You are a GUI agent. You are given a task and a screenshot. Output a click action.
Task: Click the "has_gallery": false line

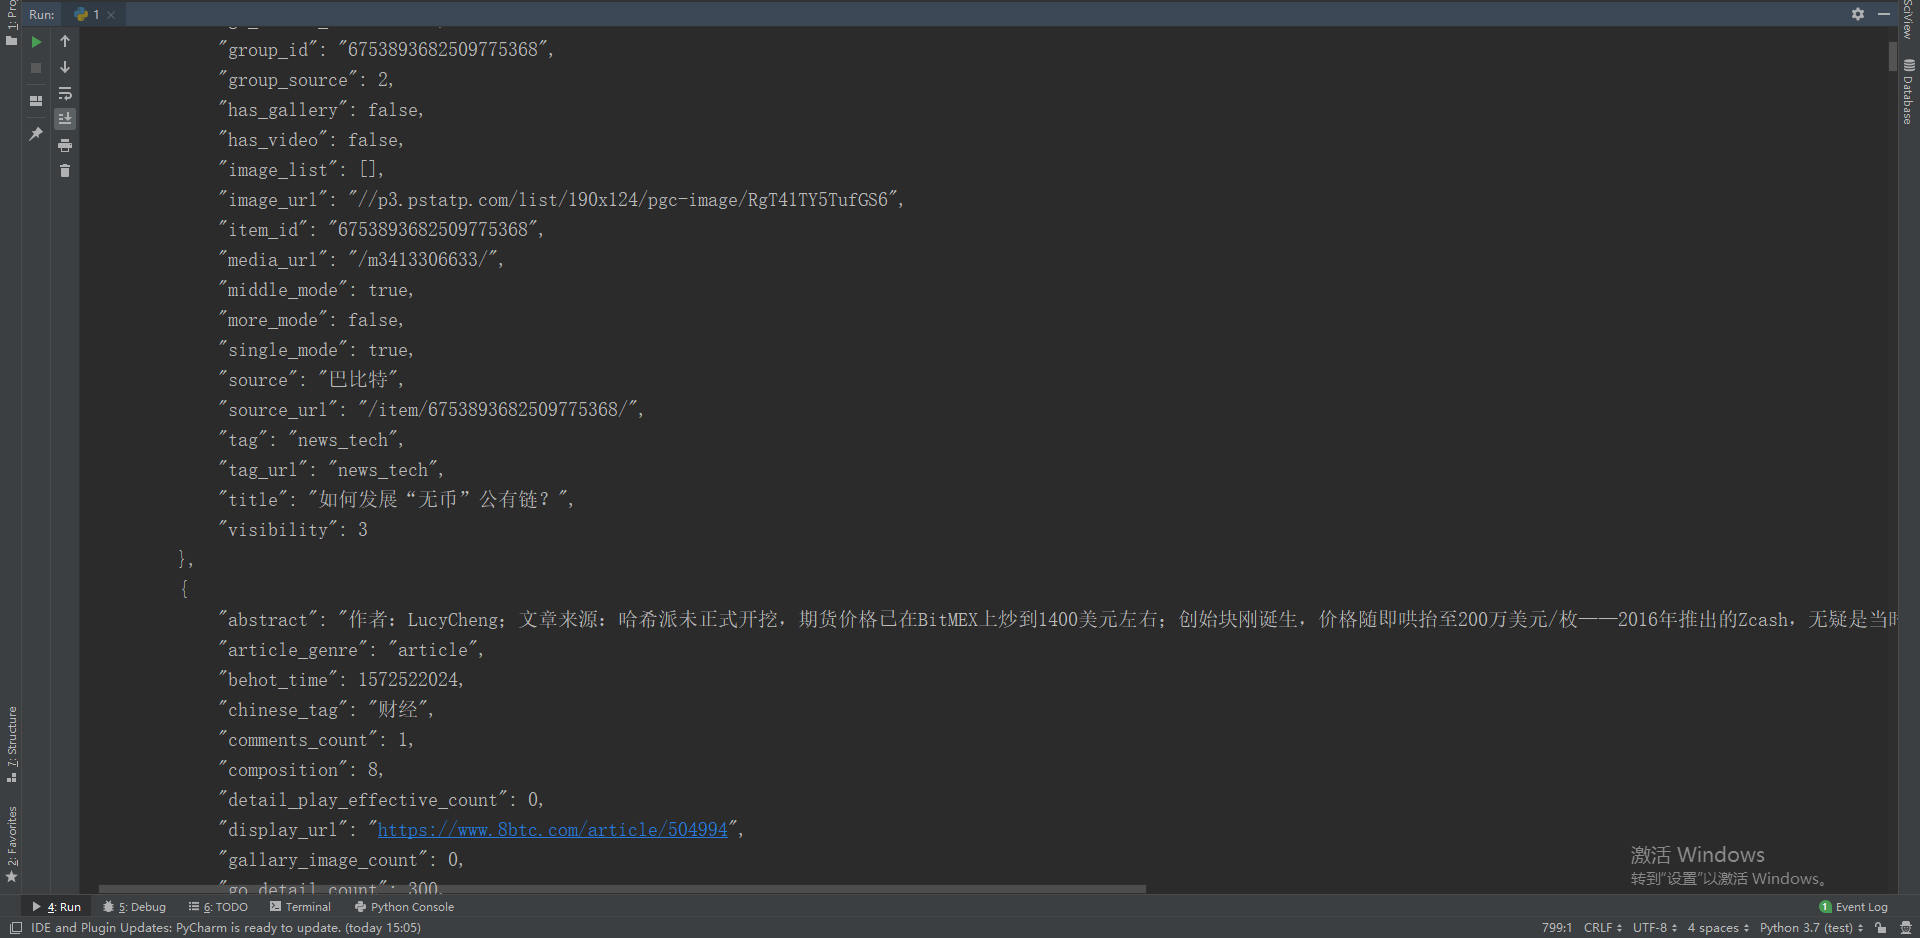tap(321, 110)
